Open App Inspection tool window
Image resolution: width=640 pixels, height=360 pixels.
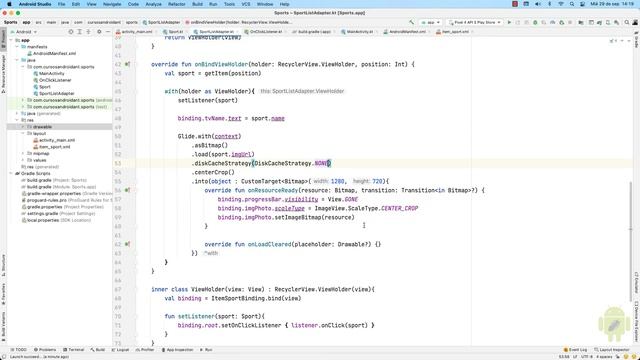coord(177,350)
